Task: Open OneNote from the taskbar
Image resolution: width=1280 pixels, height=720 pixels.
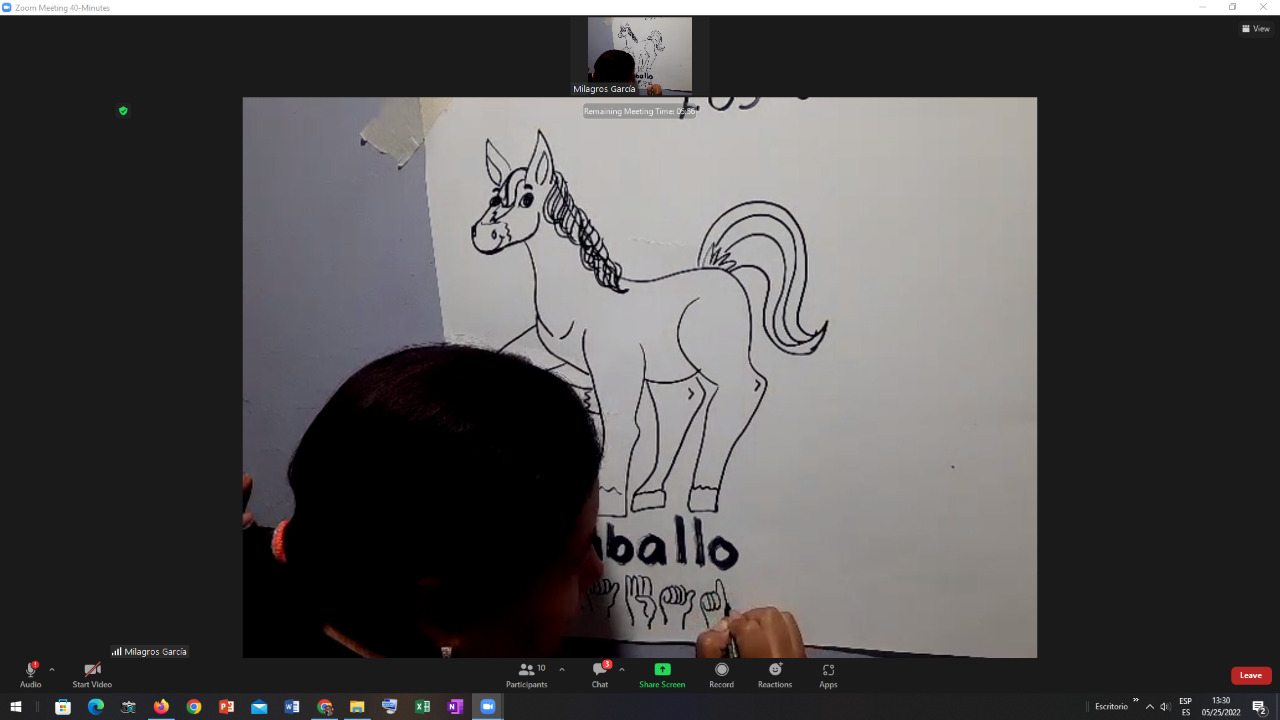Action: point(455,707)
